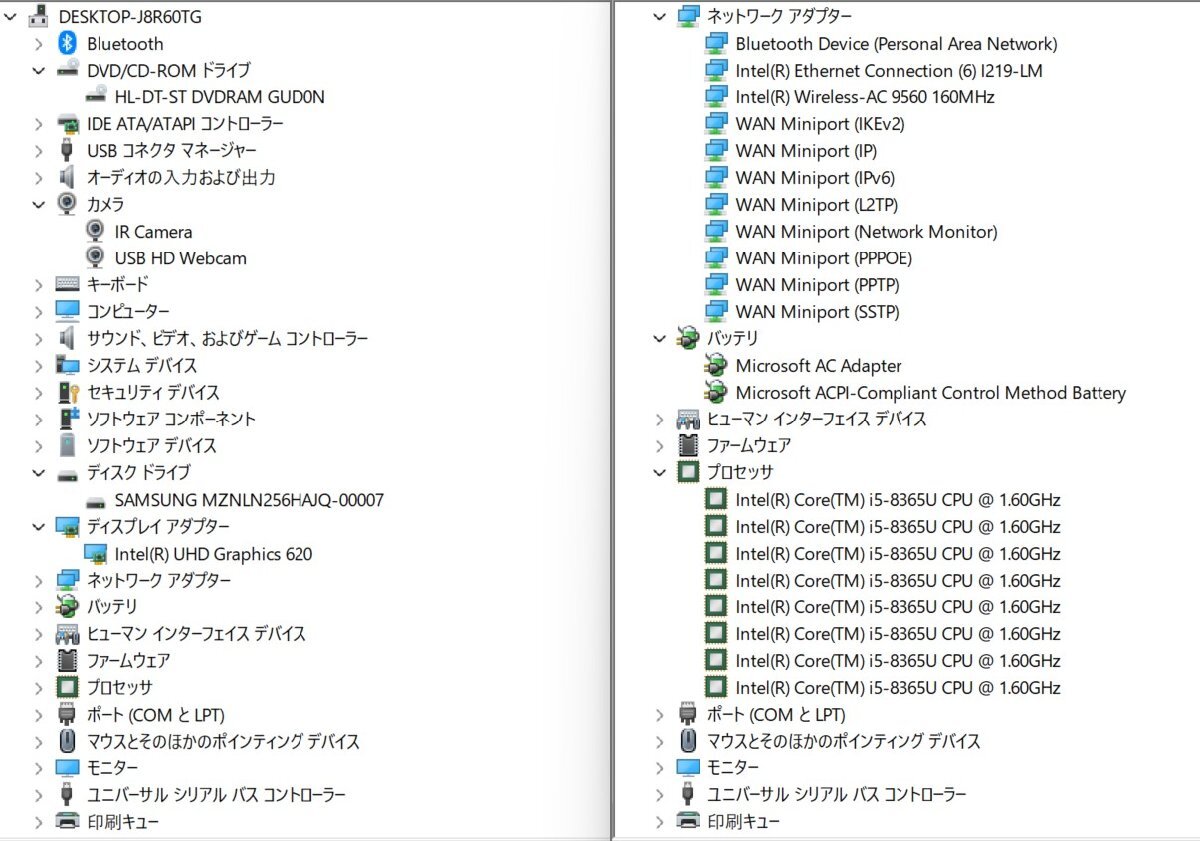The image size is (1200, 841).
Task: Expand オーディオの入力および出力 with its arrow
Action: pos(38,177)
